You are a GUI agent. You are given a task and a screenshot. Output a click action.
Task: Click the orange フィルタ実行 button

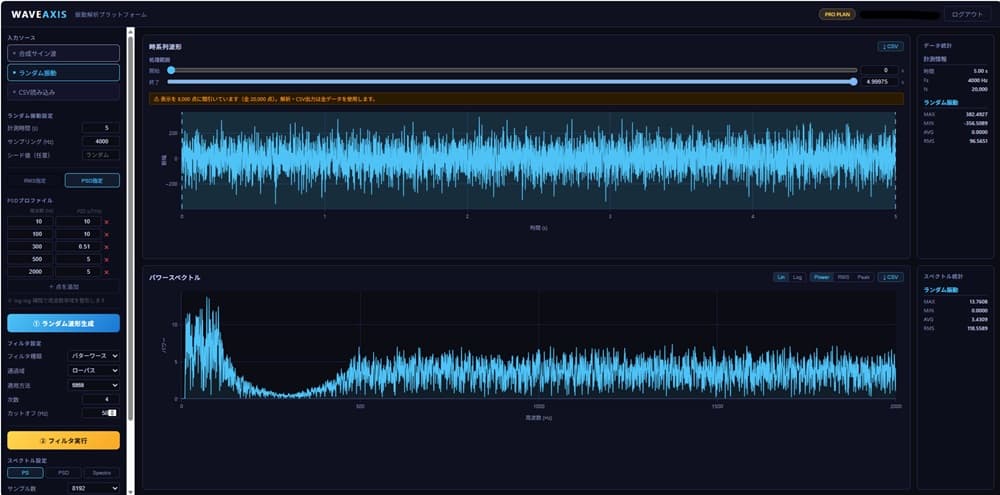(x=63, y=440)
